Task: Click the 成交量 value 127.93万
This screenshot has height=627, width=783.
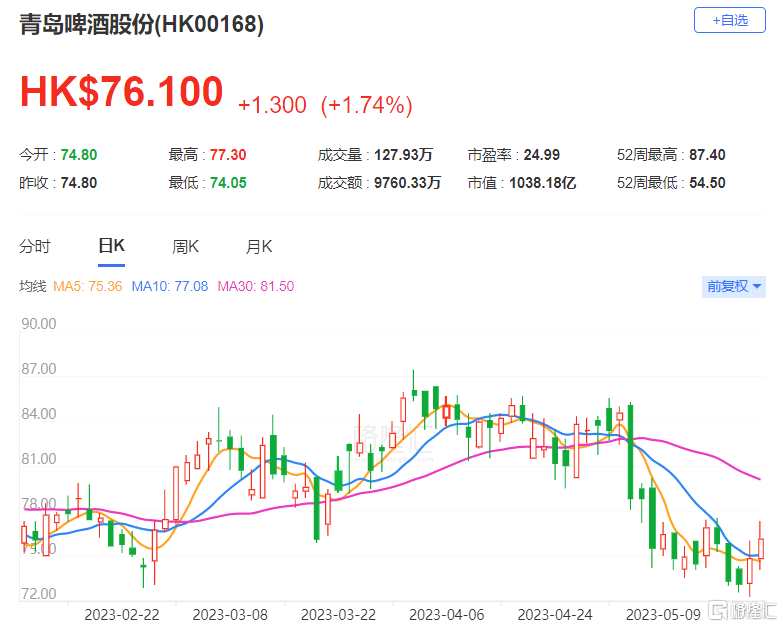Action: pyautogui.click(x=403, y=155)
